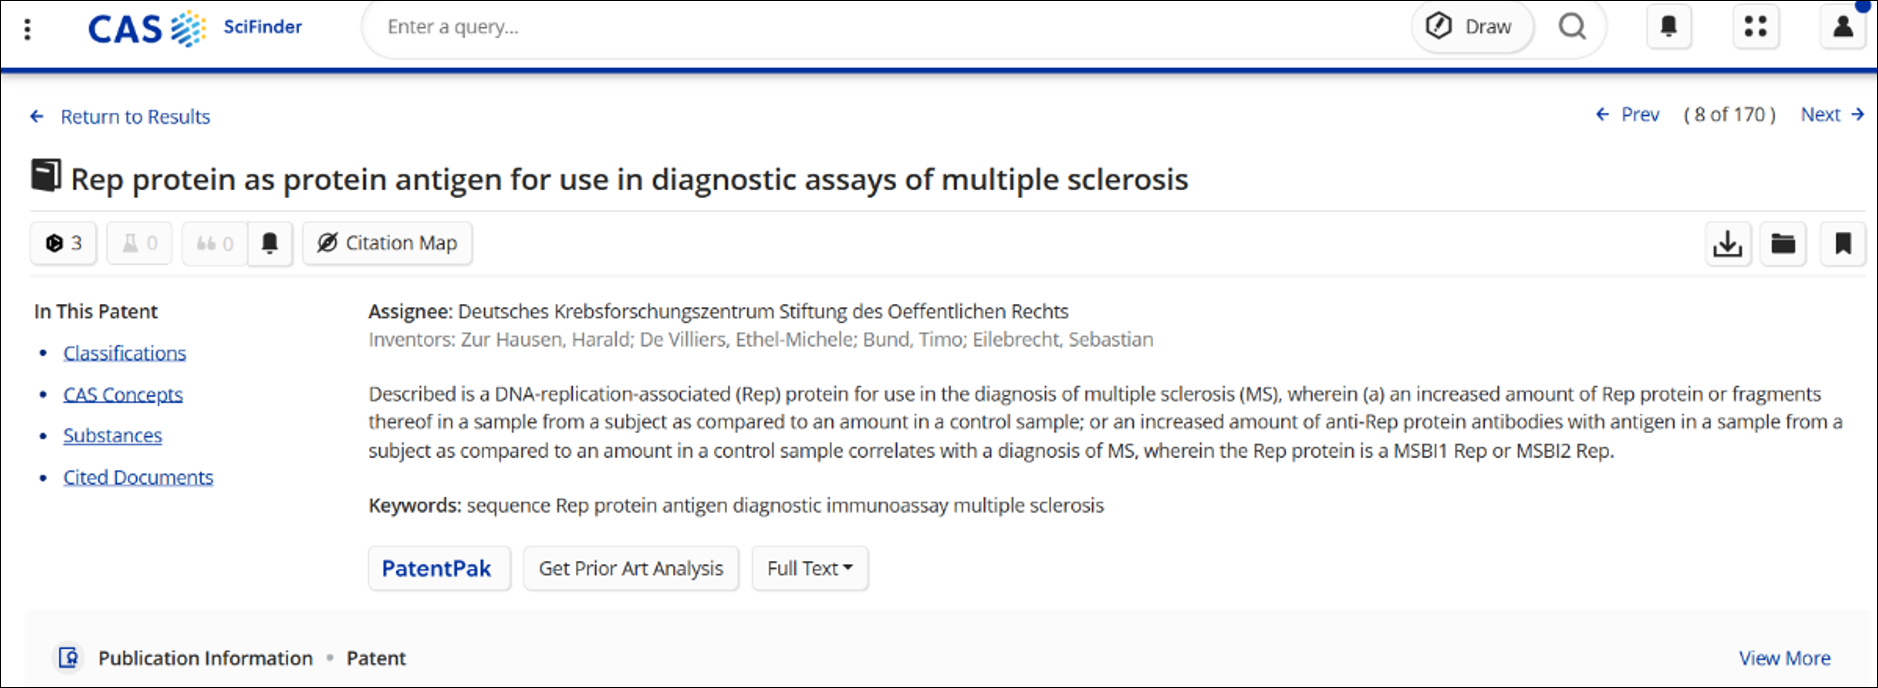Open the Draw structure editor

pyautogui.click(x=1471, y=27)
